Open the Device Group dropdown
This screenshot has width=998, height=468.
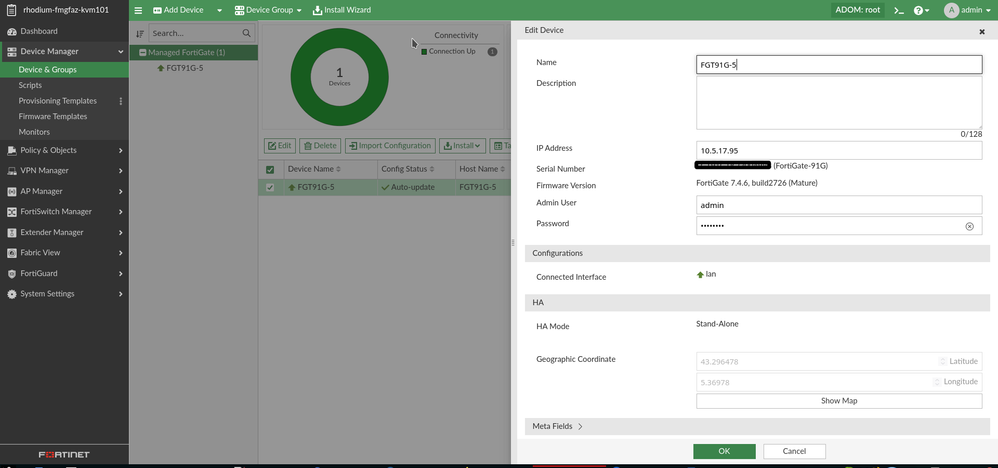pyautogui.click(x=268, y=10)
